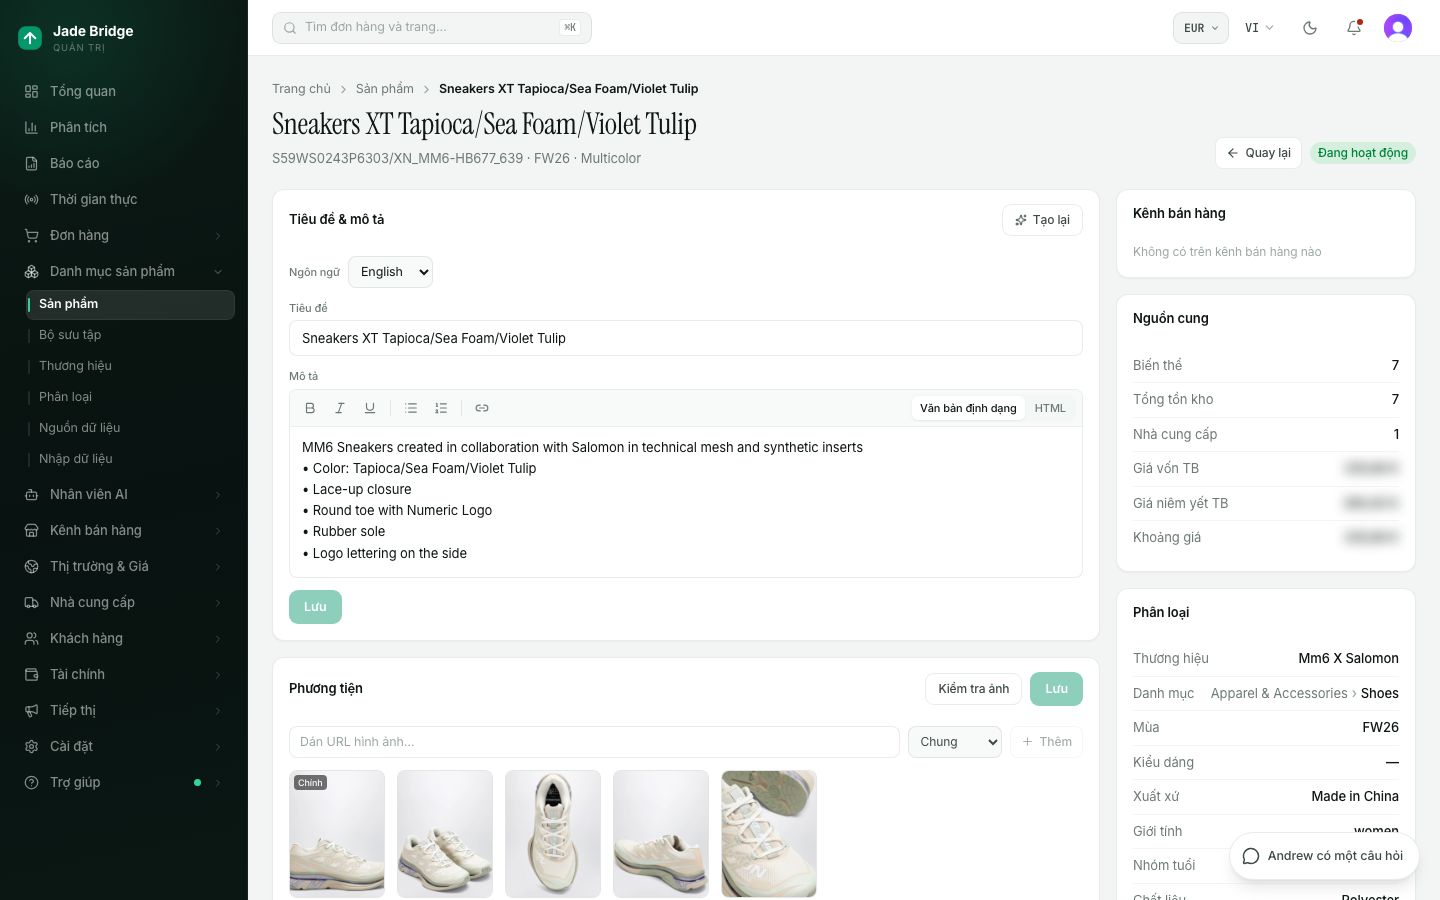Switch editor to HTML mode
This screenshot has width=1440, height=900.
[1050, 408]
